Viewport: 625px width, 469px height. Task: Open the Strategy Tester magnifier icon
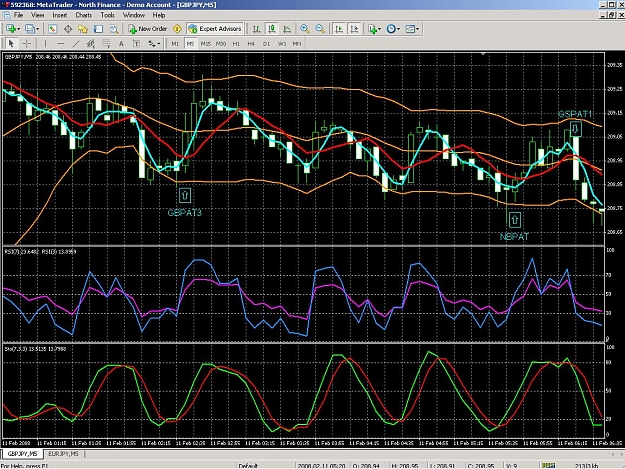(114, 29)
